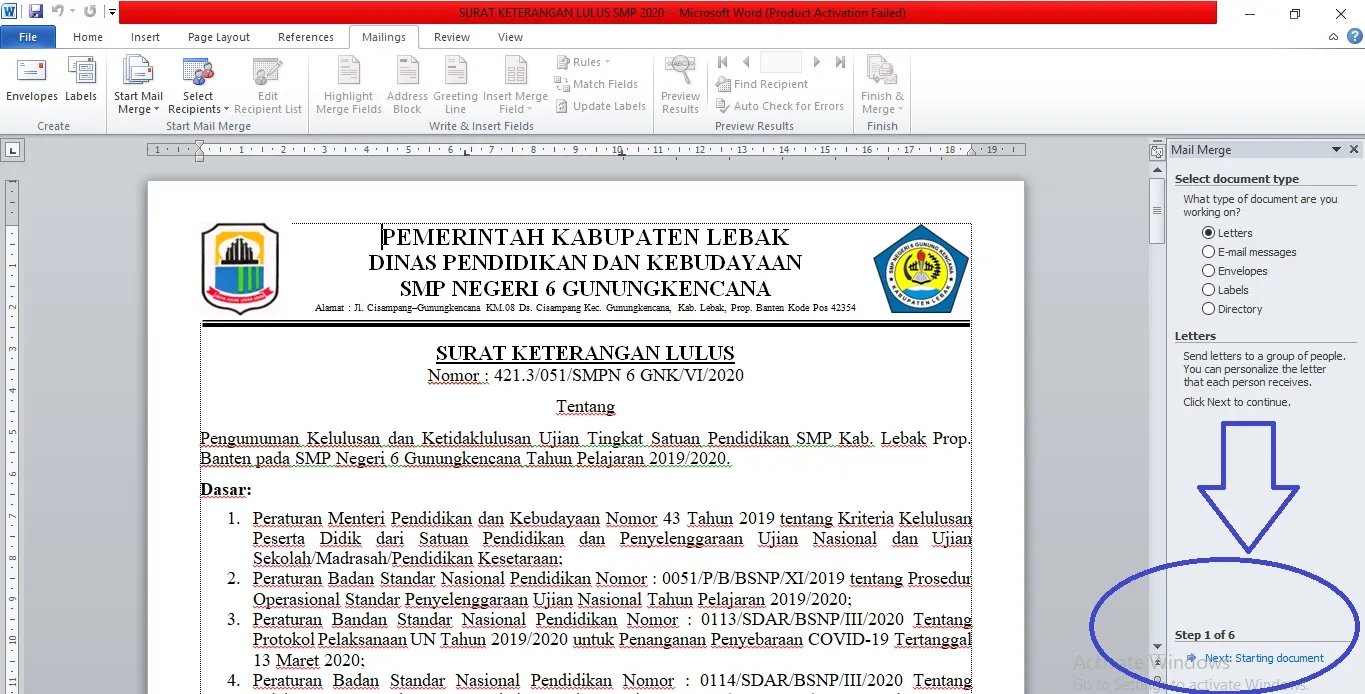Viewport: 1365px width, 694px height.
Task: Select the Directory option
Action: [x=1209, y=308]
